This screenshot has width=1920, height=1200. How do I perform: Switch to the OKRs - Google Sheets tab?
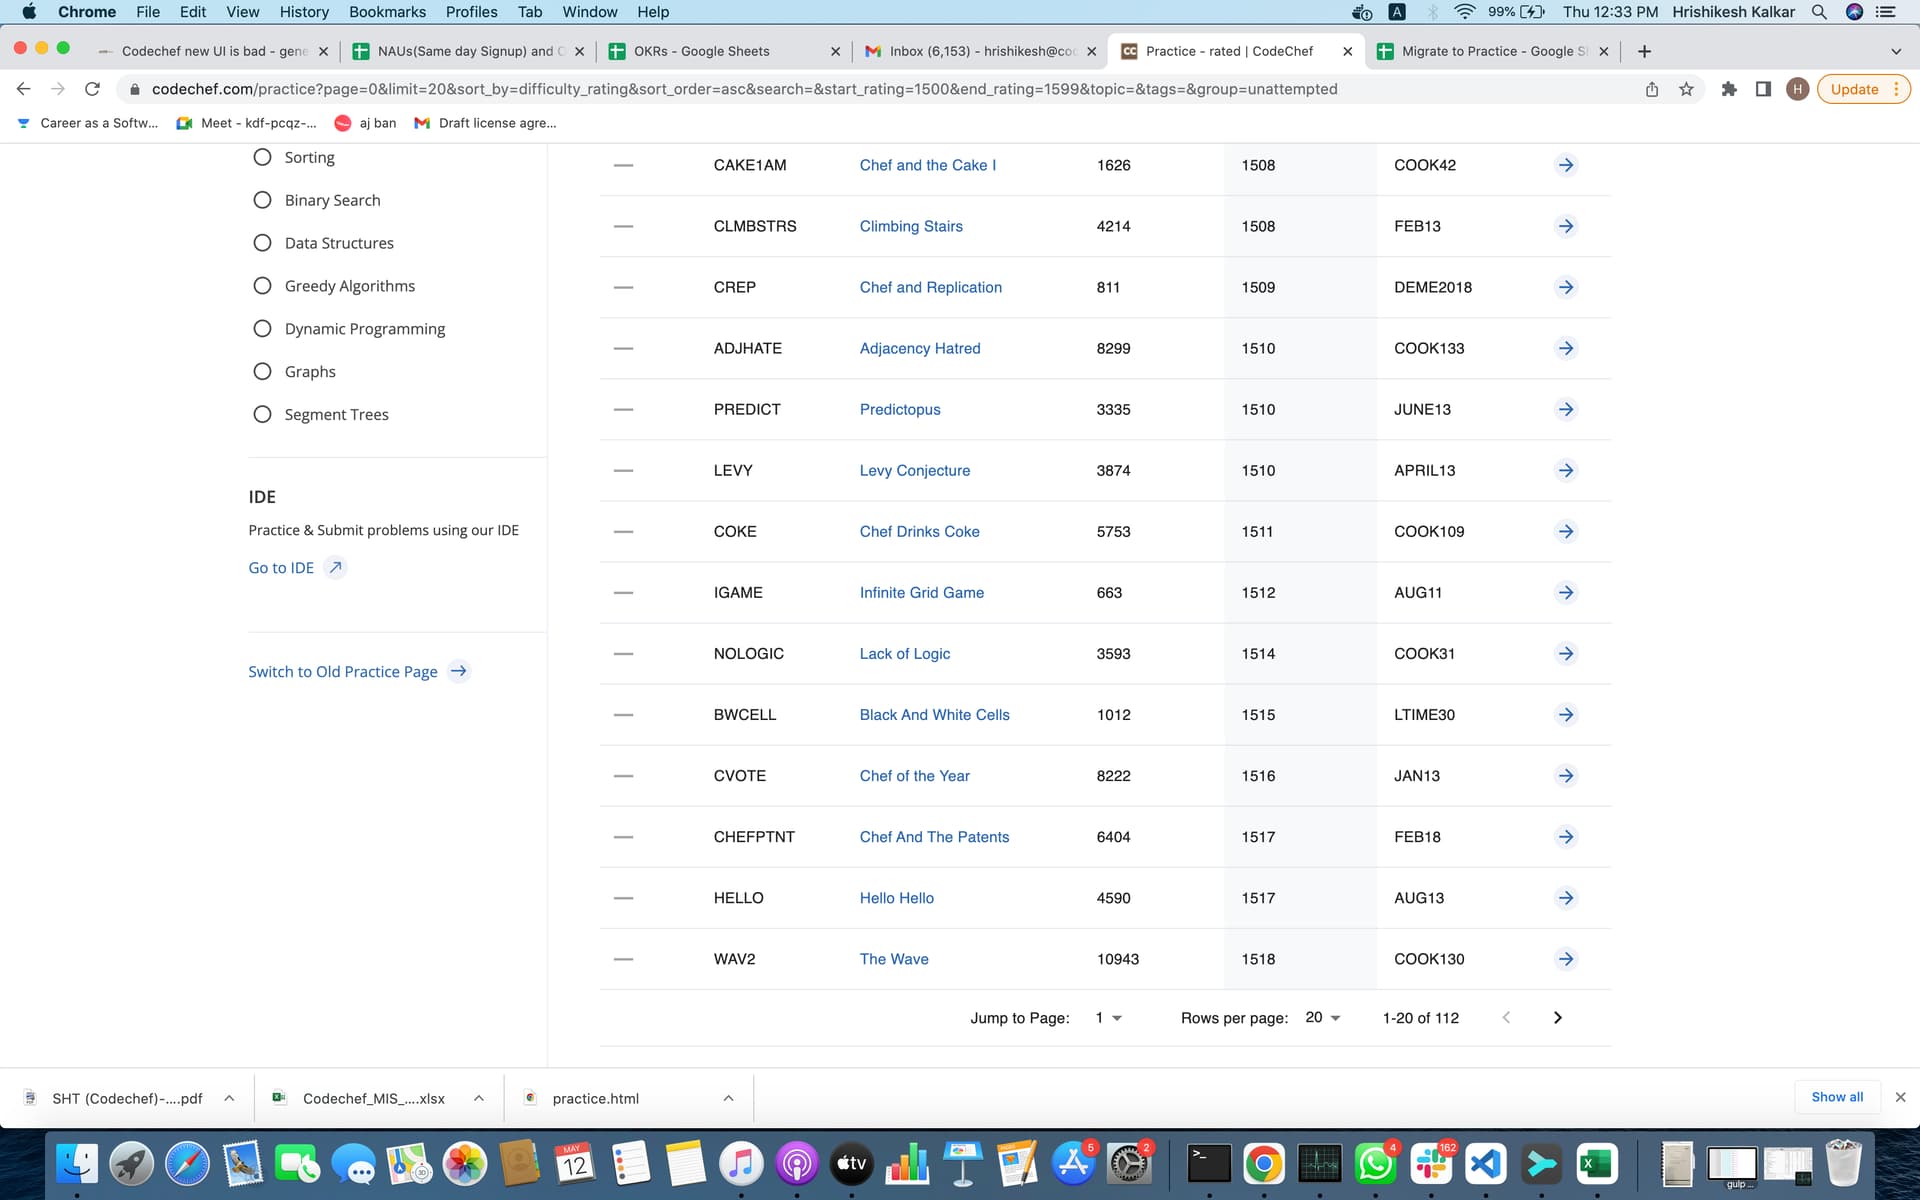pyautogui.click(x=702, y=51)
